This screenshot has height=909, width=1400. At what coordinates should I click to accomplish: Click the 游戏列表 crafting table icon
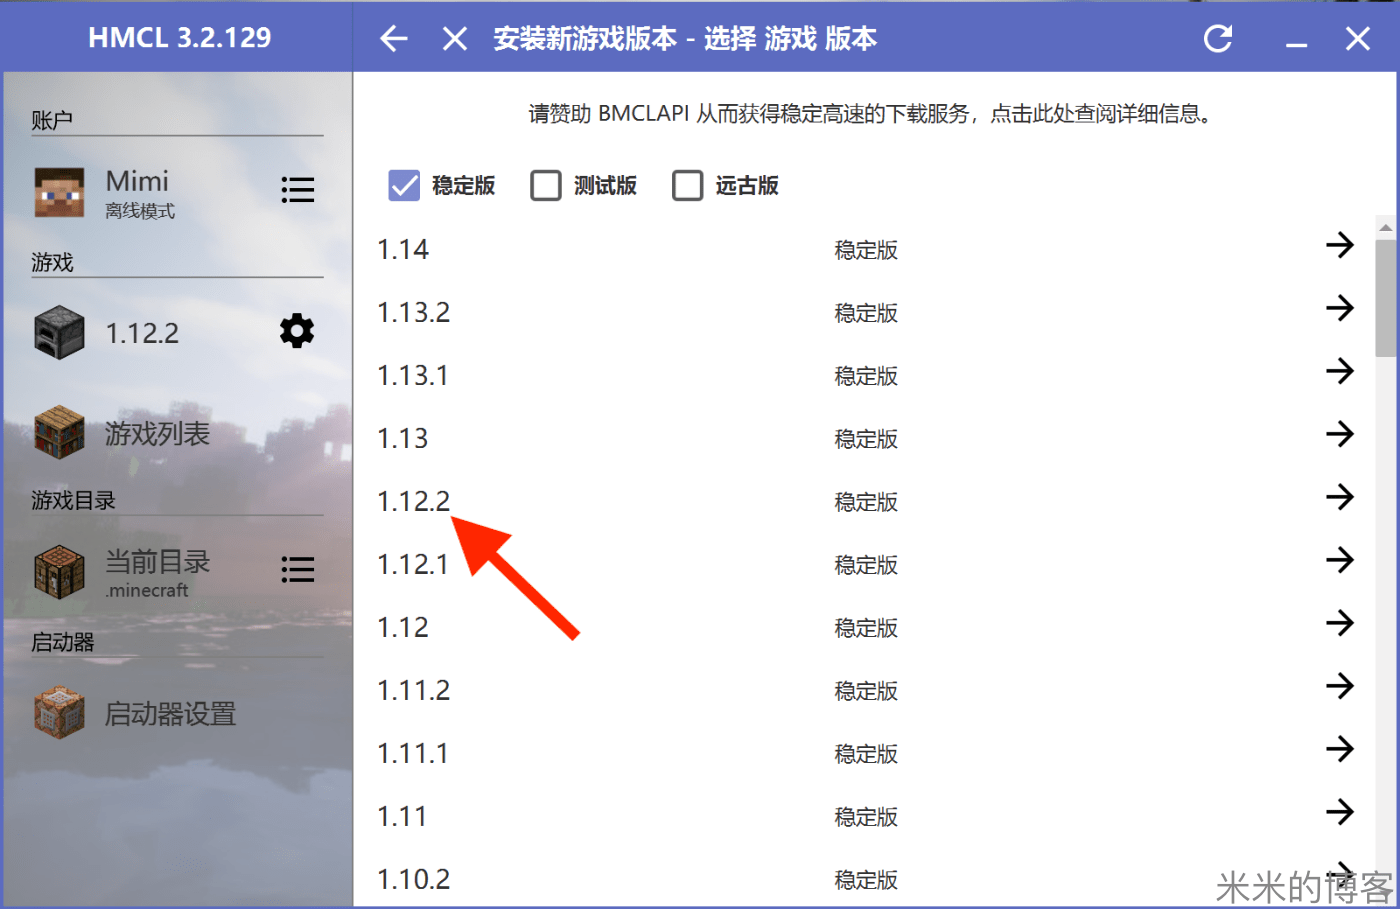[x=57, y=432]
